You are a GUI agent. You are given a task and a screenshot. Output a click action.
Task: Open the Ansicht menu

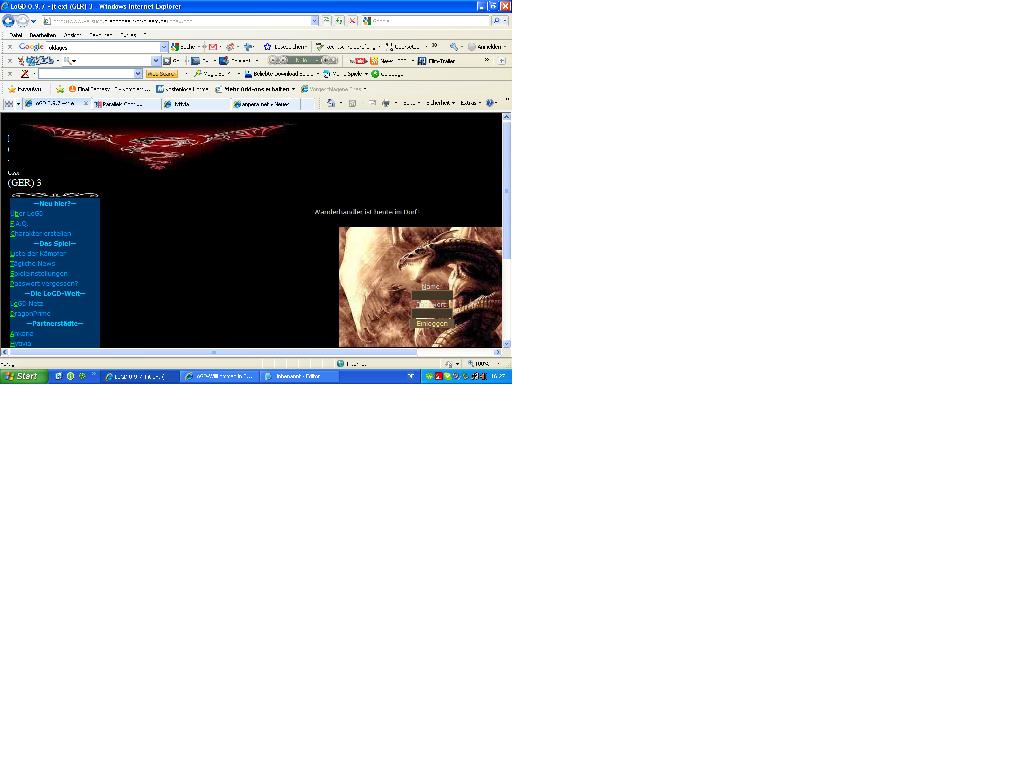(72, 35)
